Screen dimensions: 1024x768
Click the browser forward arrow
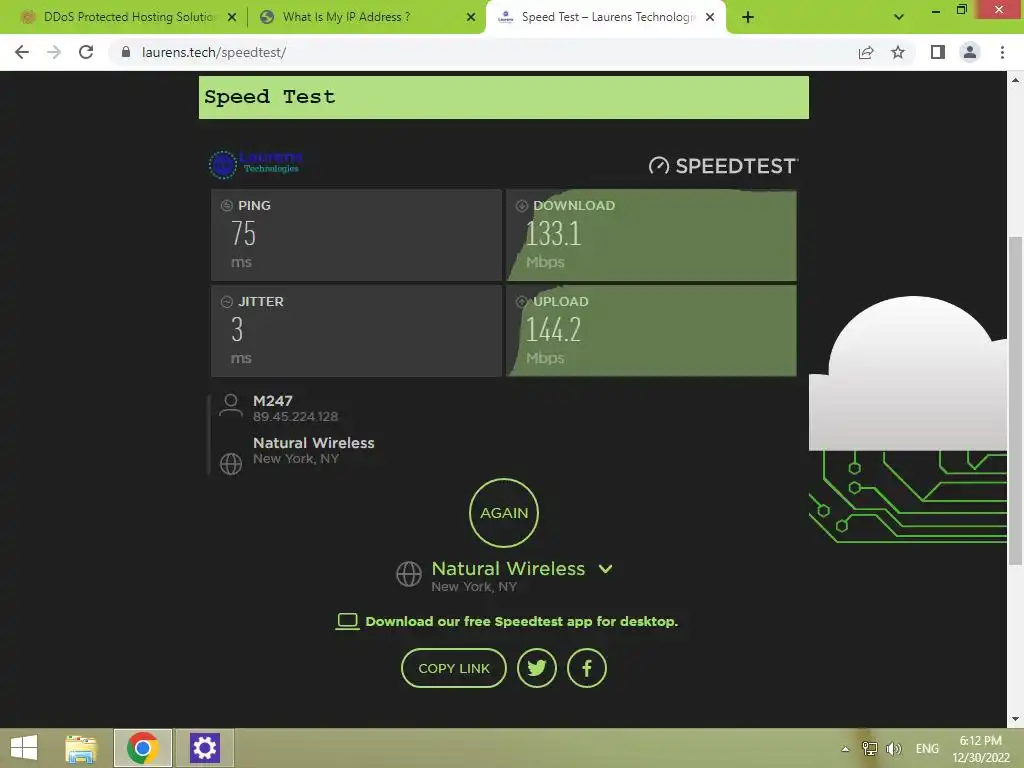(54, 52)
